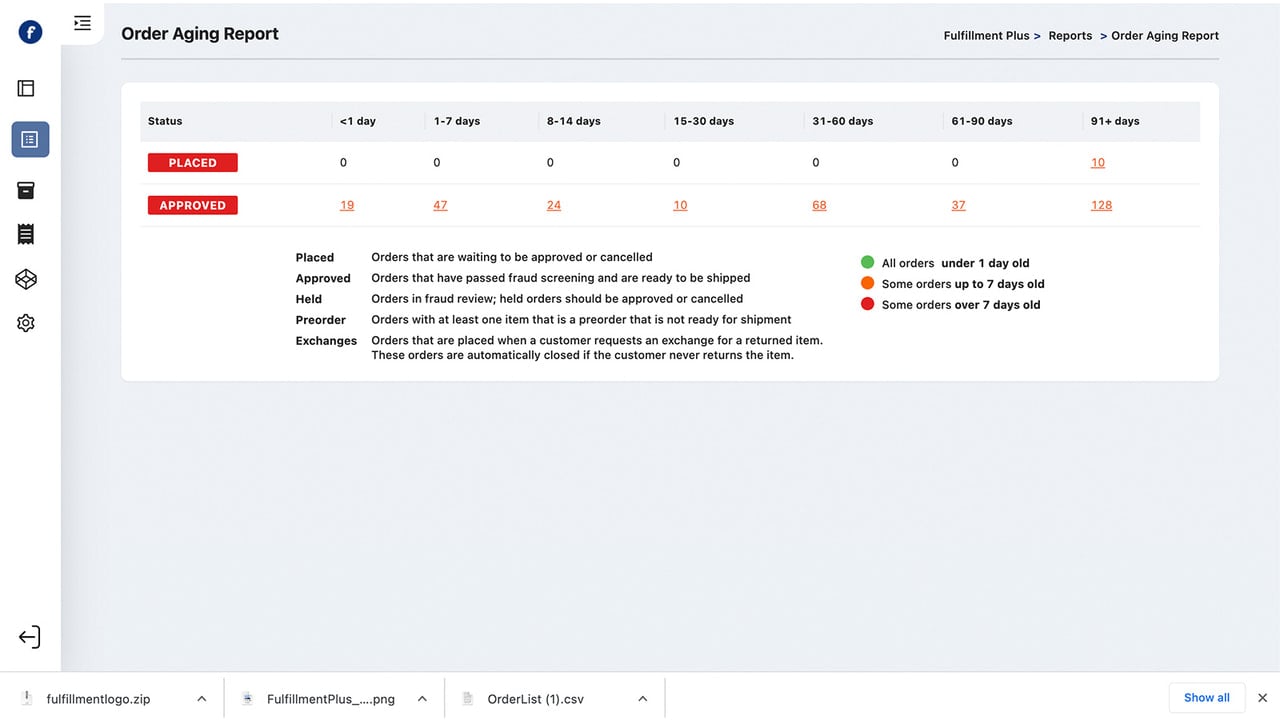The width and height of the screenshot is (1280, 720).
Task: Click the logout arrow icon
Action: click(x=29, y=637)
